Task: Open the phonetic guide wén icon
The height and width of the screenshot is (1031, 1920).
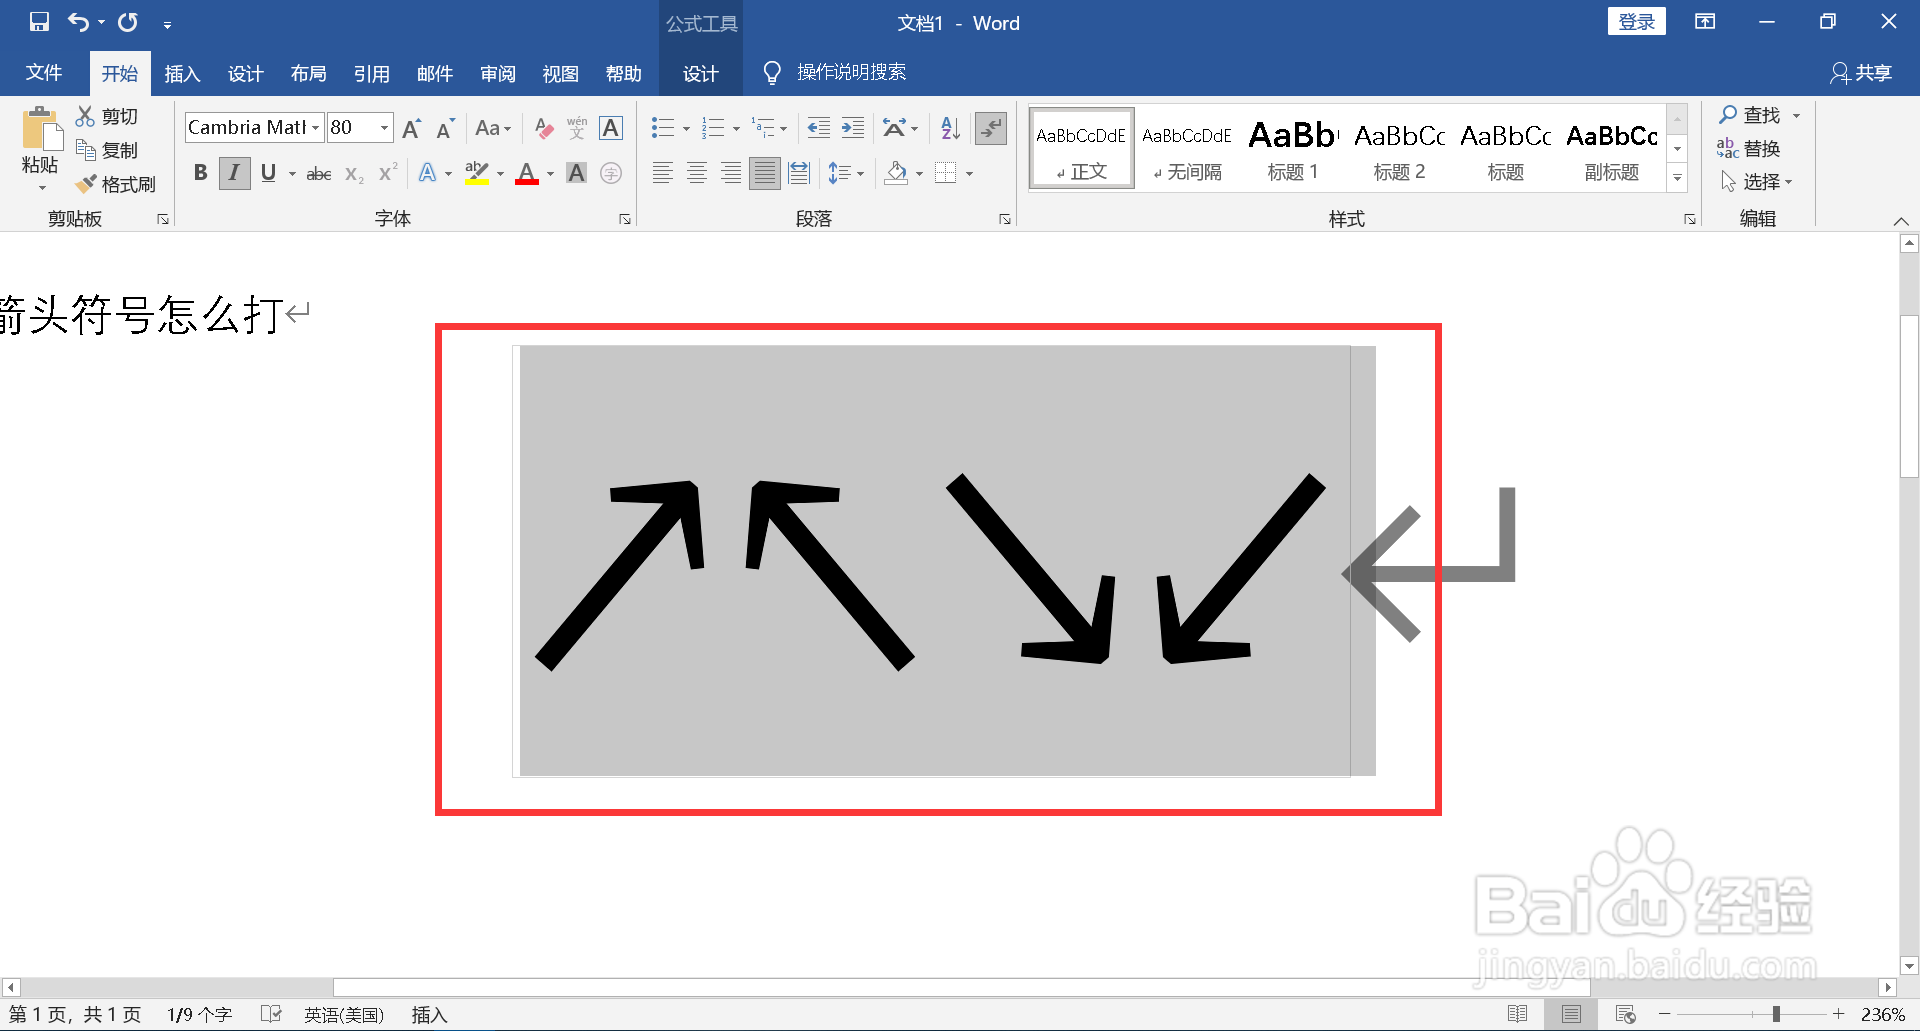Action: [577, 128]
